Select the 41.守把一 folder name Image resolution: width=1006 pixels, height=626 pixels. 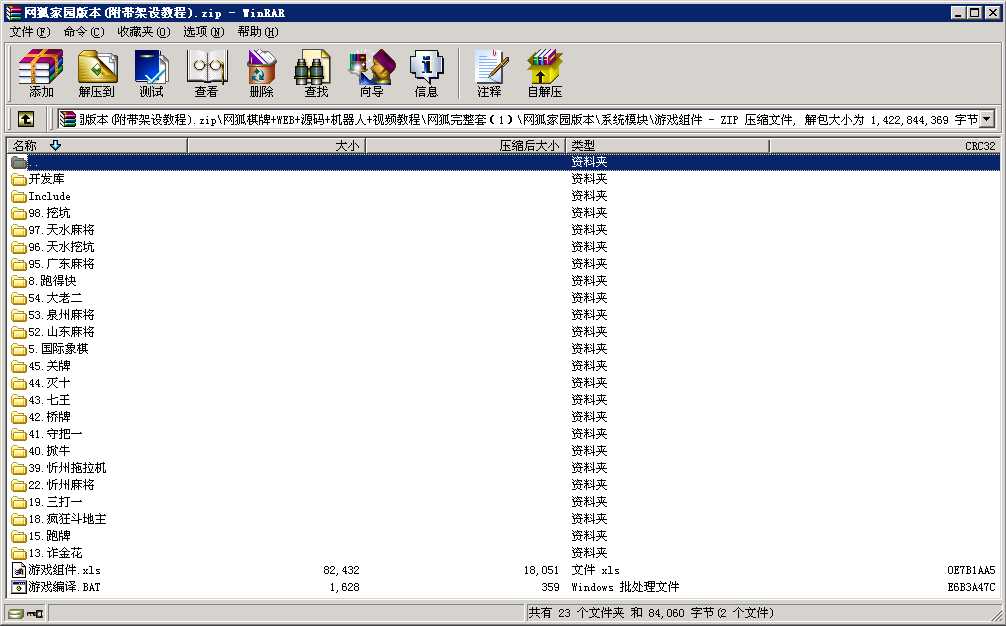pyautogui.click(x=56, y=434)
